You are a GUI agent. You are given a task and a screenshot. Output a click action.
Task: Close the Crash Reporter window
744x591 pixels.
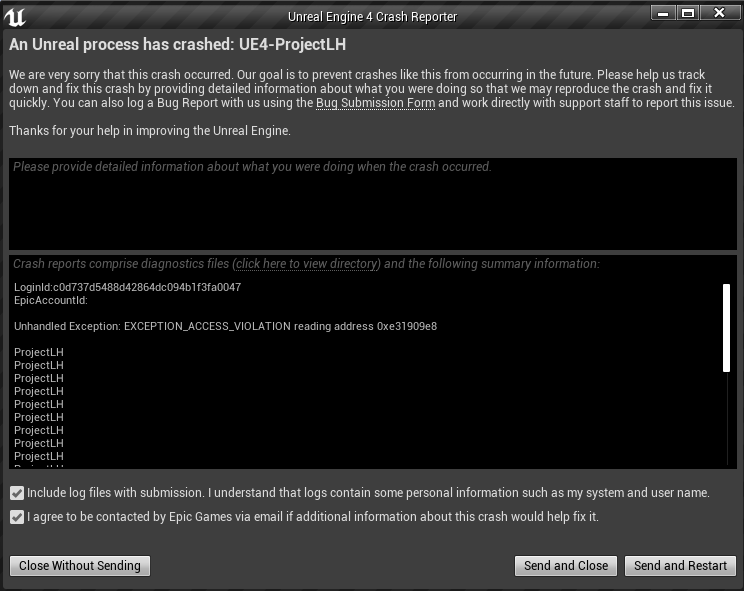(x=719, y=12)
